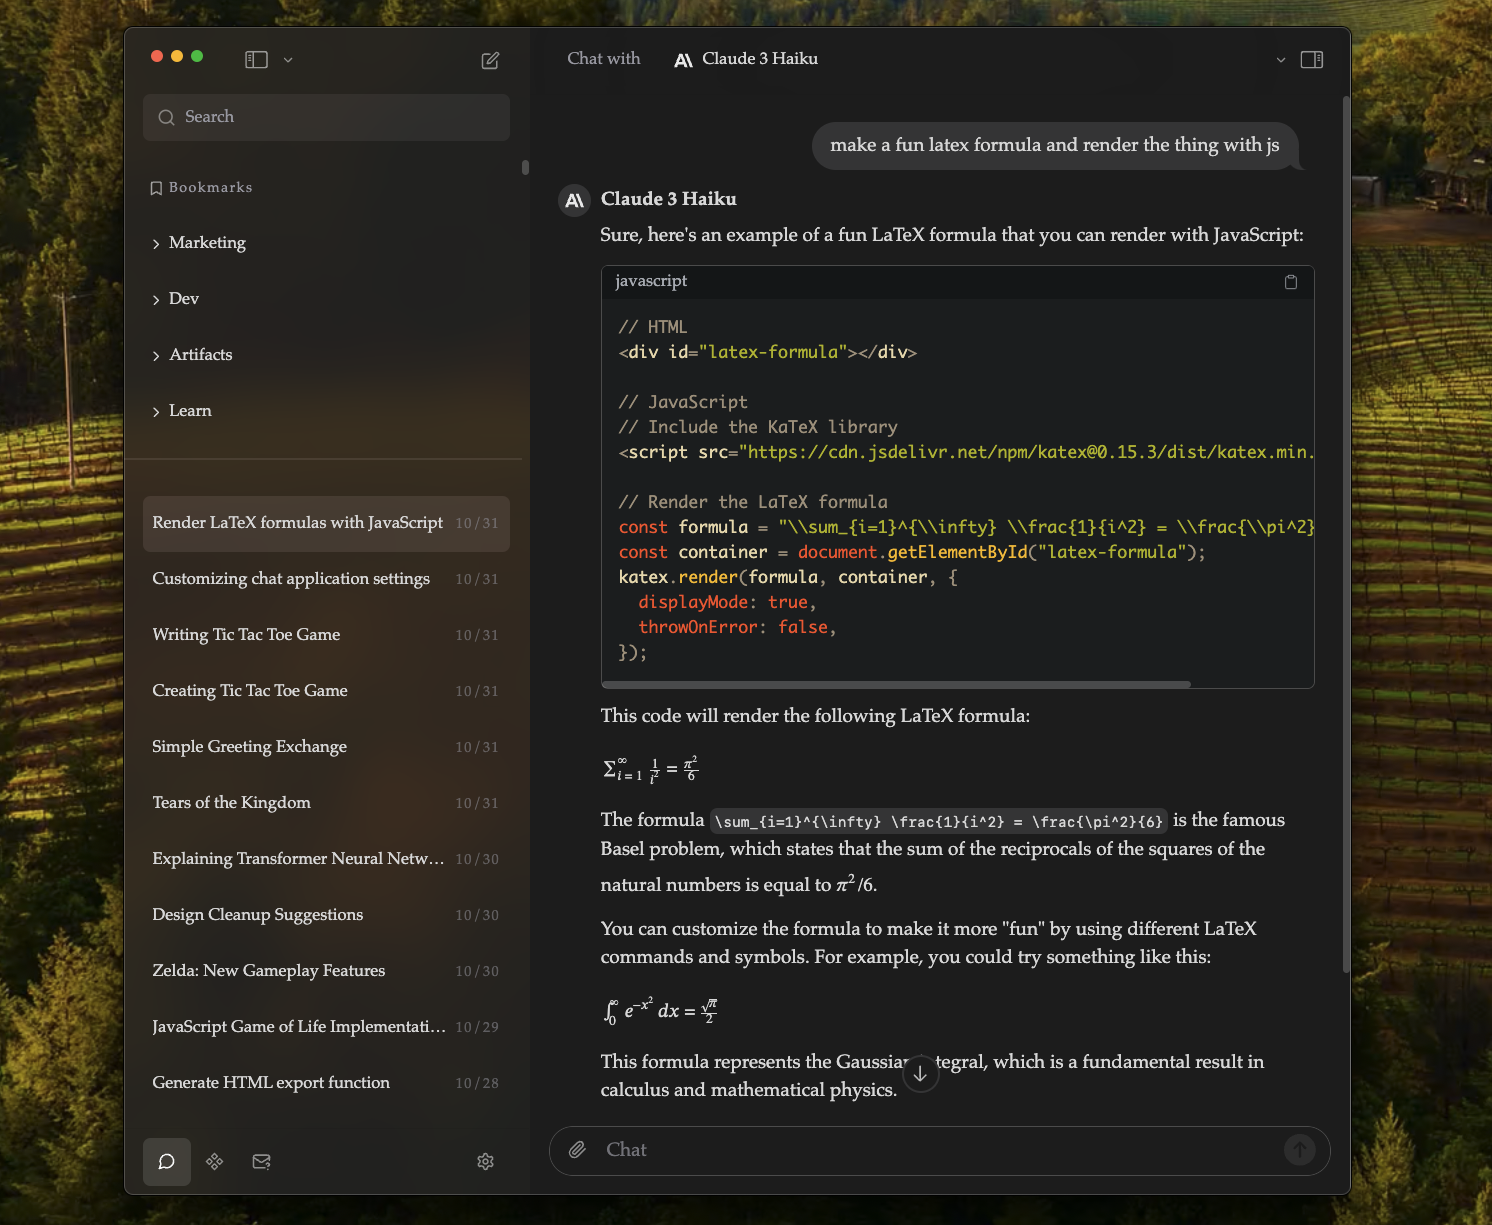
Task: Select the chats tab icon
Action: click(x=167, y=1162)
